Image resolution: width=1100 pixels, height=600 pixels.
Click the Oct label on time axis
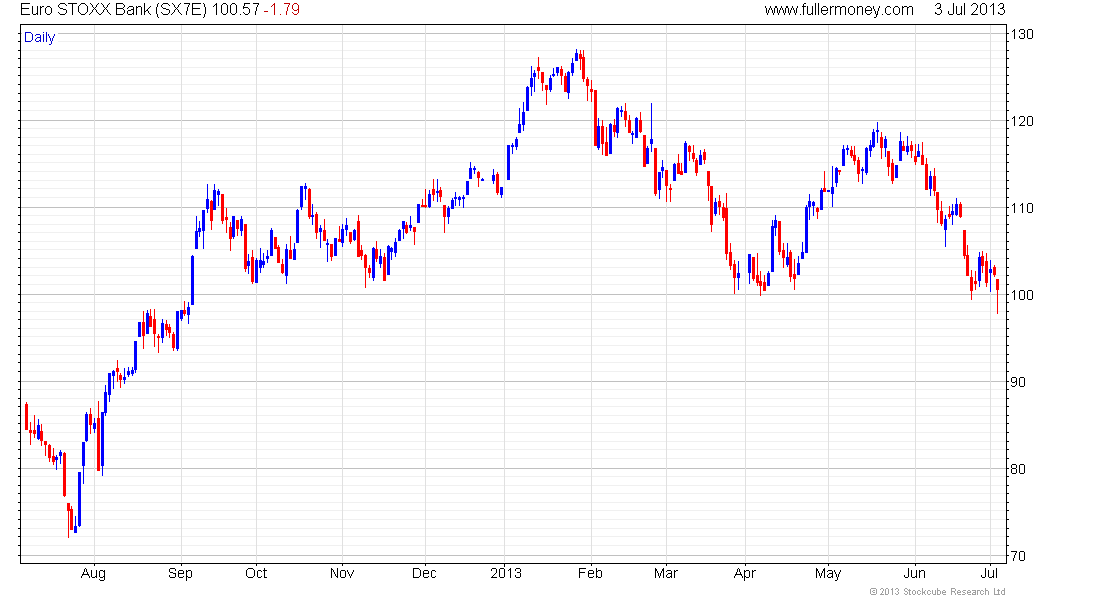click(256, 573)
